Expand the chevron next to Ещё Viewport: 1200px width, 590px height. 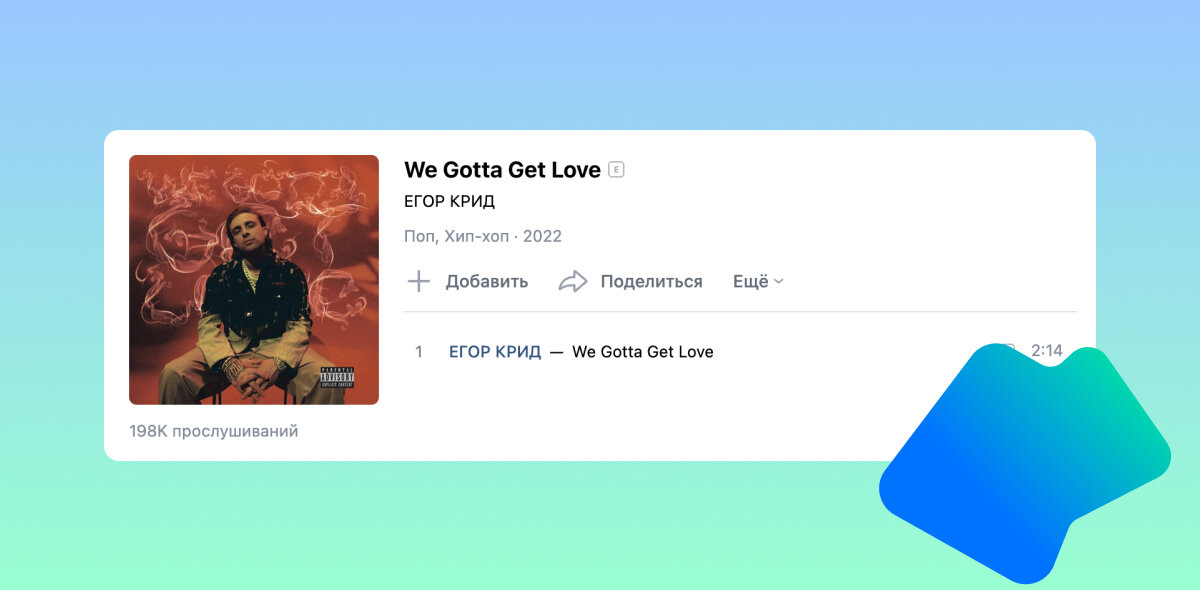pos(779,282)
